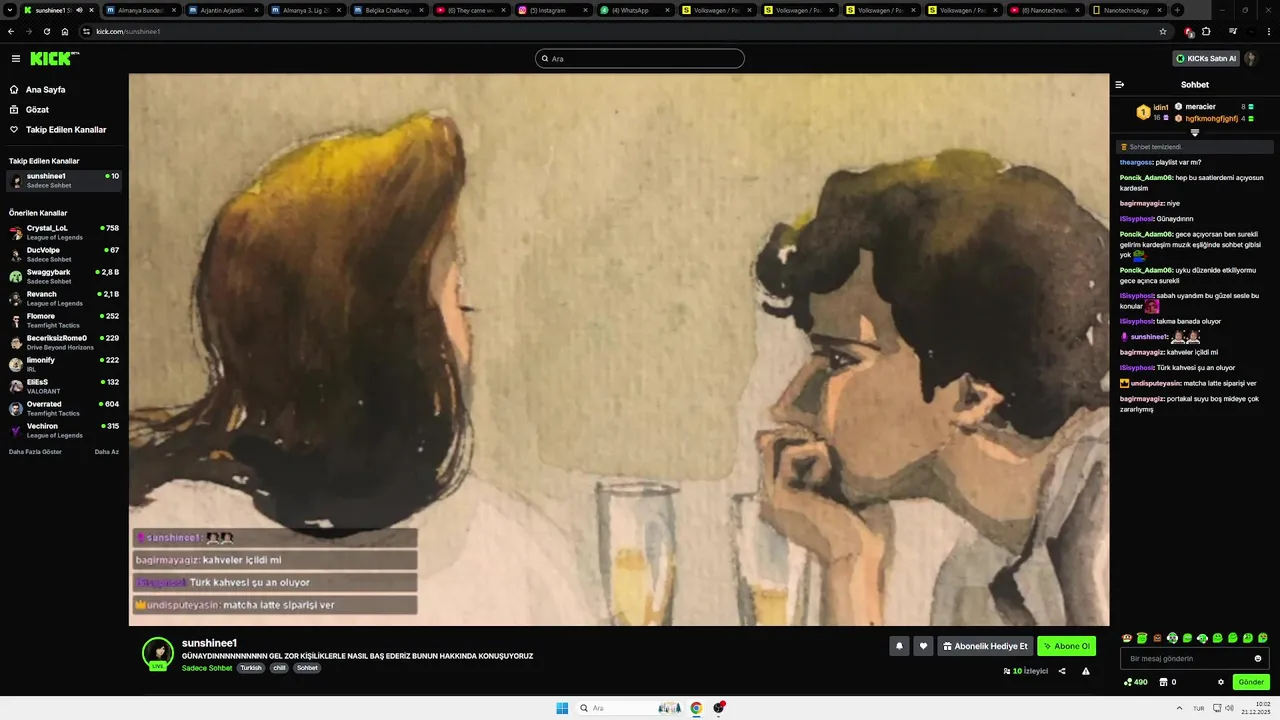Expand the gift leaderboard below idin1
The height and width of the screenshot is (720, 1280).
click(1194, 132)
